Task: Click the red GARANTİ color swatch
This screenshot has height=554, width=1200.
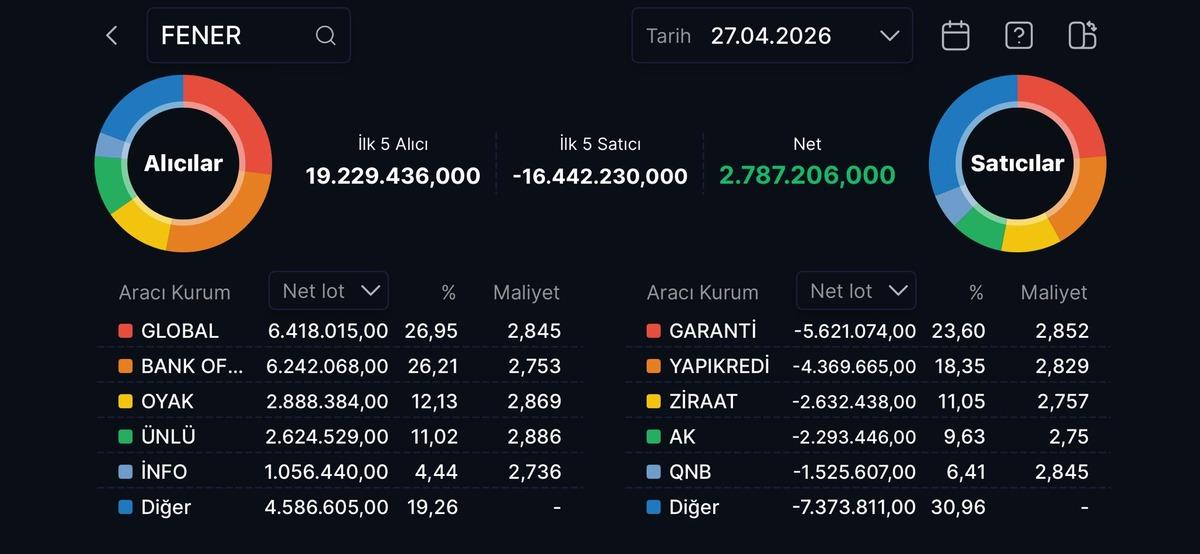Action: click(653, 331)
